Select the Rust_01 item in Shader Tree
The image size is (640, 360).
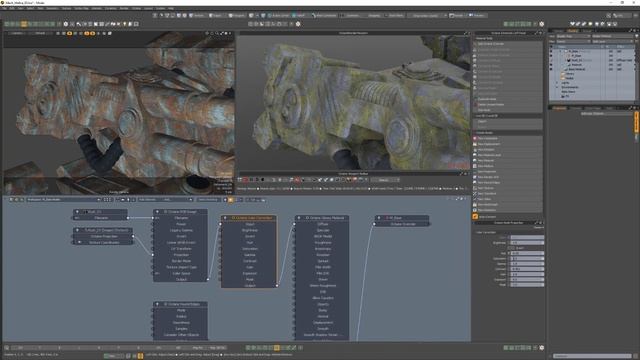(x=577, y=60)
